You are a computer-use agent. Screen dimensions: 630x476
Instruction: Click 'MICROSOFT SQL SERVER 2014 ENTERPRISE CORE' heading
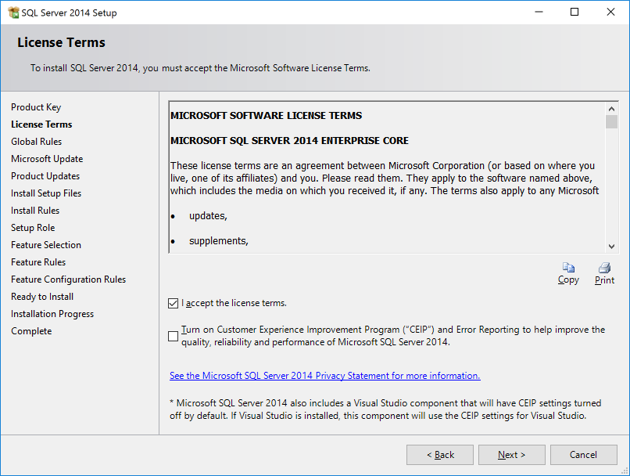pyautogui.click(x=289, y=141)
